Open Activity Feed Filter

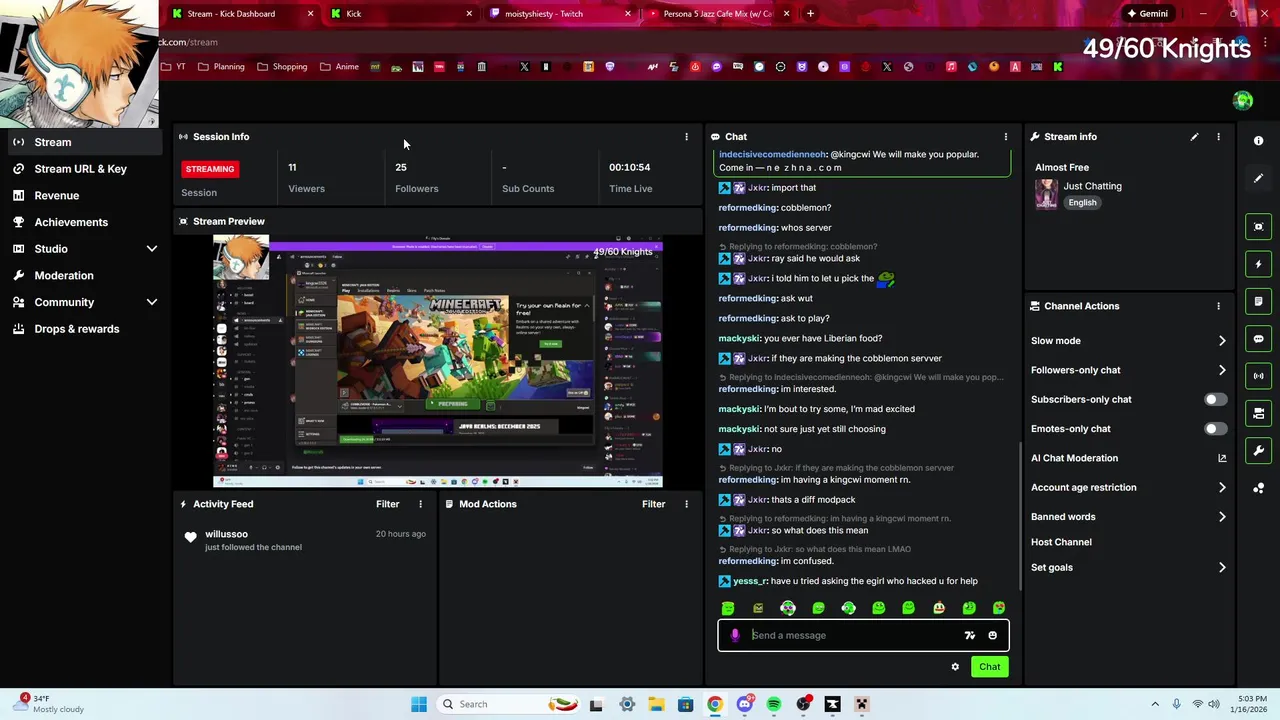click(387, 504)
